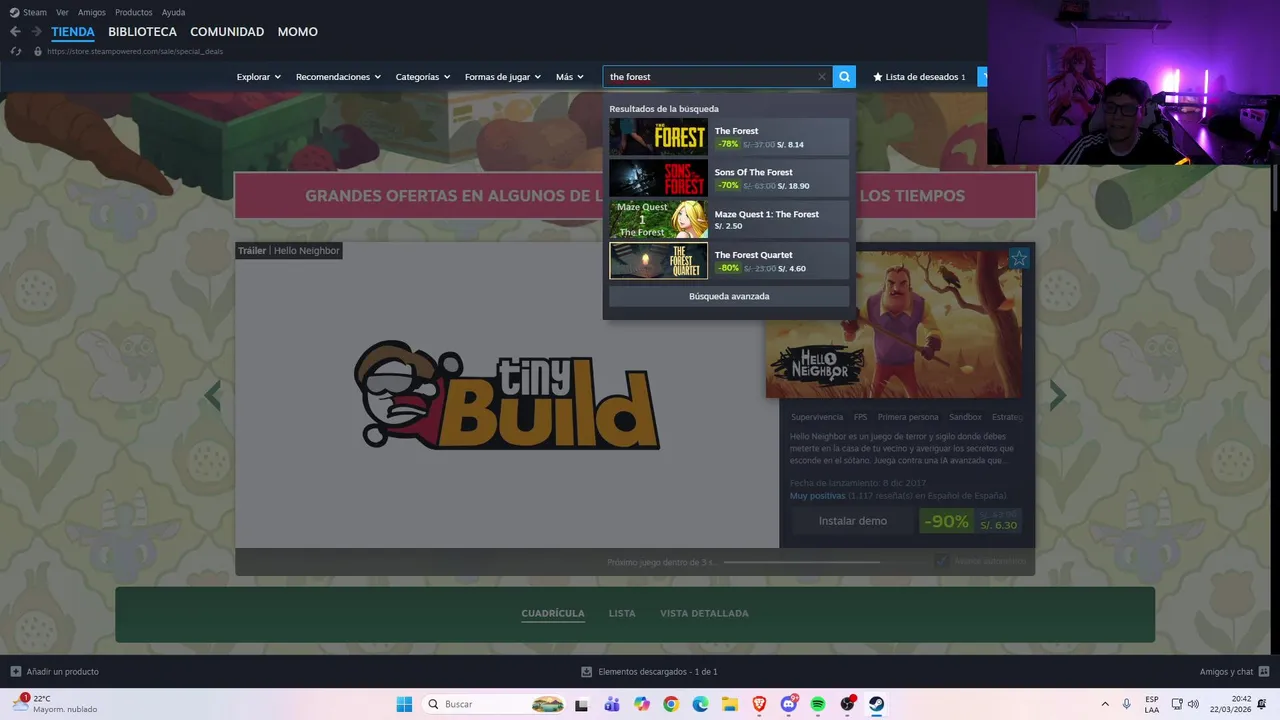Open Google Chrome from the taskbar
Viewport: 1280px width, 720px height.
coord(671,704)
